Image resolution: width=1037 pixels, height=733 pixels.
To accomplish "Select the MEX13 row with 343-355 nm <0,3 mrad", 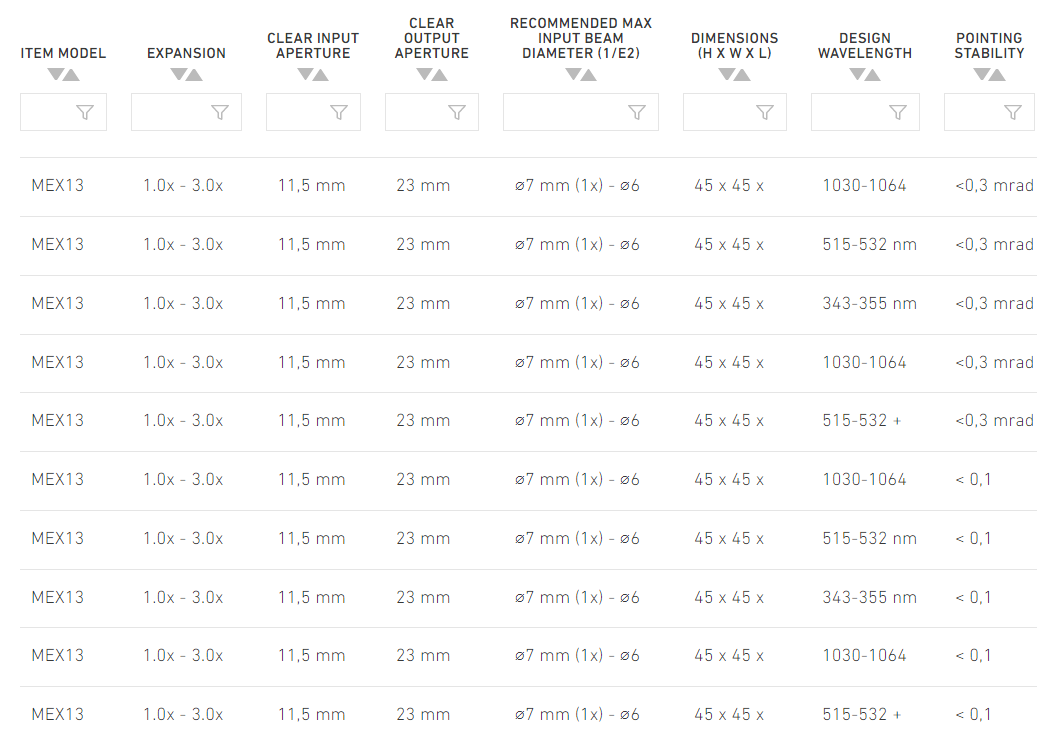I will (528, 304).
